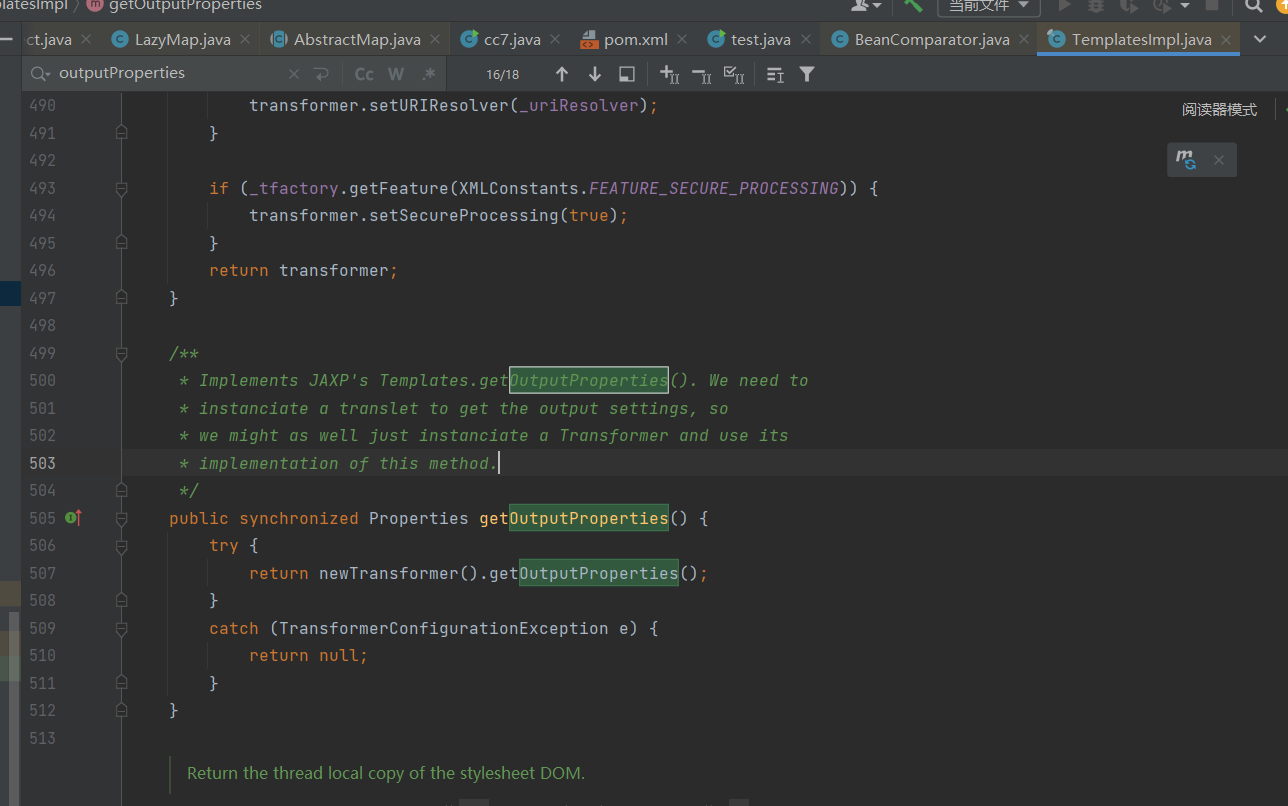This screenshot has width=1288, height=806.
Task: Open search results in Find window icon
Action: coord(627,74)
